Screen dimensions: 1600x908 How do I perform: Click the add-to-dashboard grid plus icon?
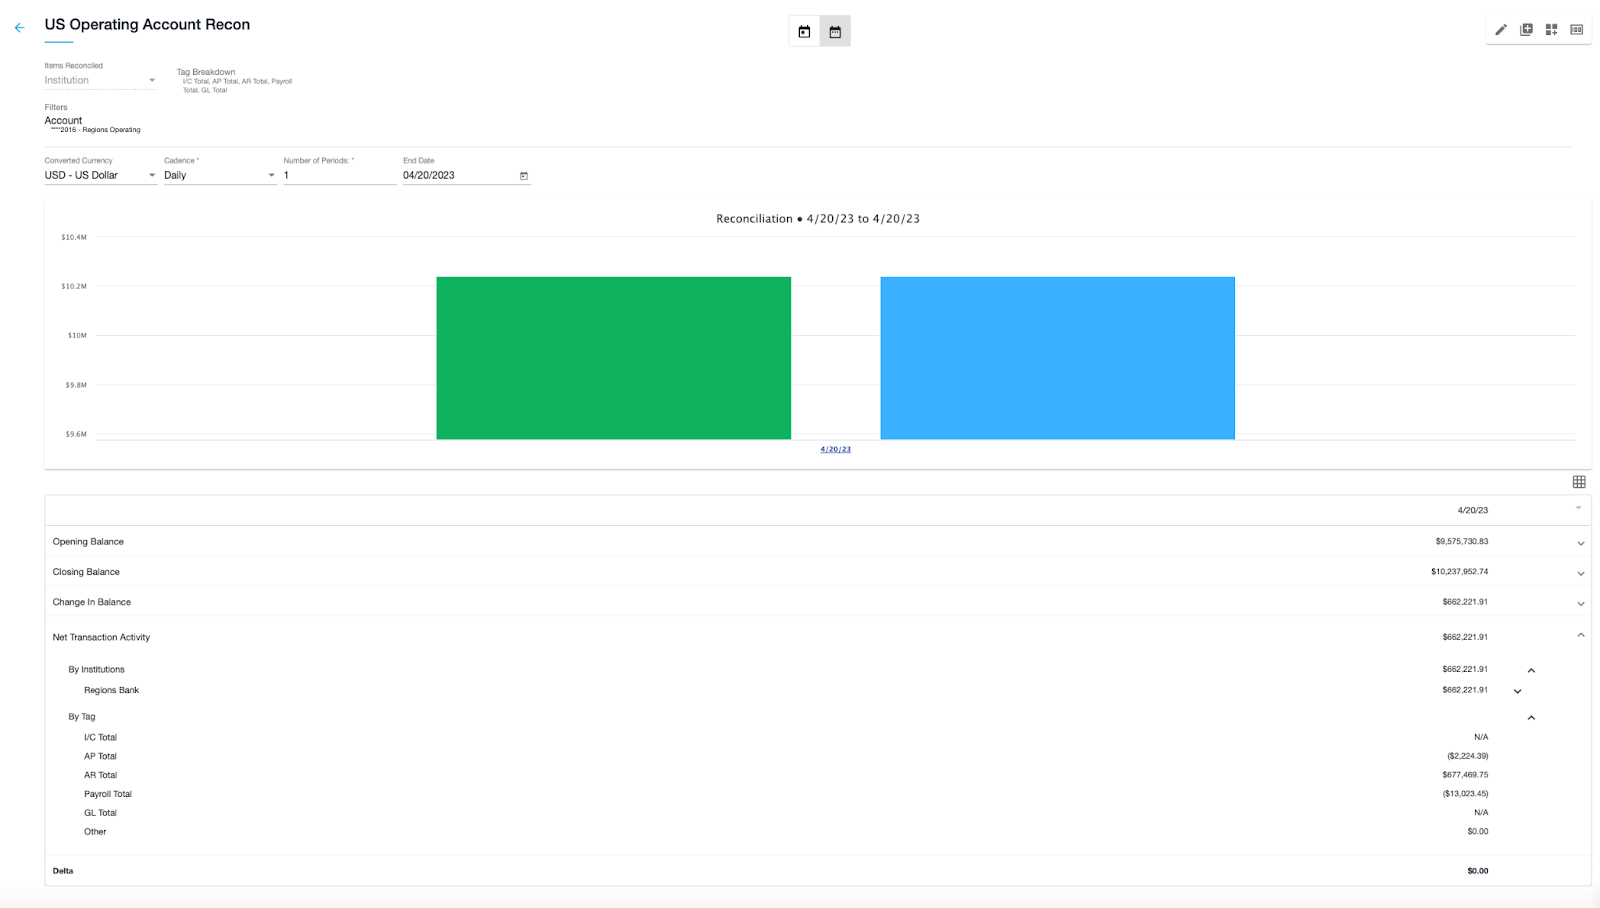(1551, 30)
